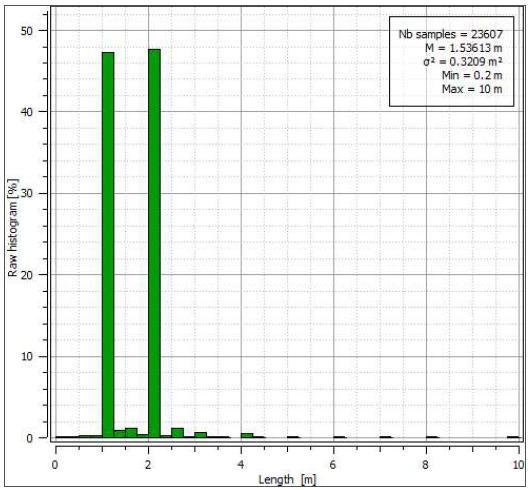
Task: Click the x-axis tick label 6
Action: pos(333,465)
